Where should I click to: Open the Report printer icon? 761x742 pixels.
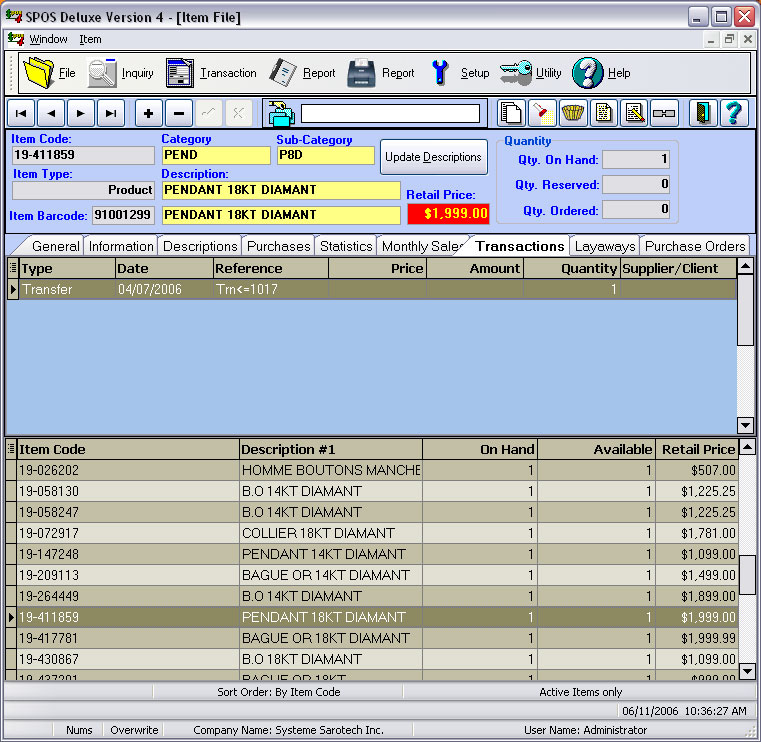pos(361,73)
